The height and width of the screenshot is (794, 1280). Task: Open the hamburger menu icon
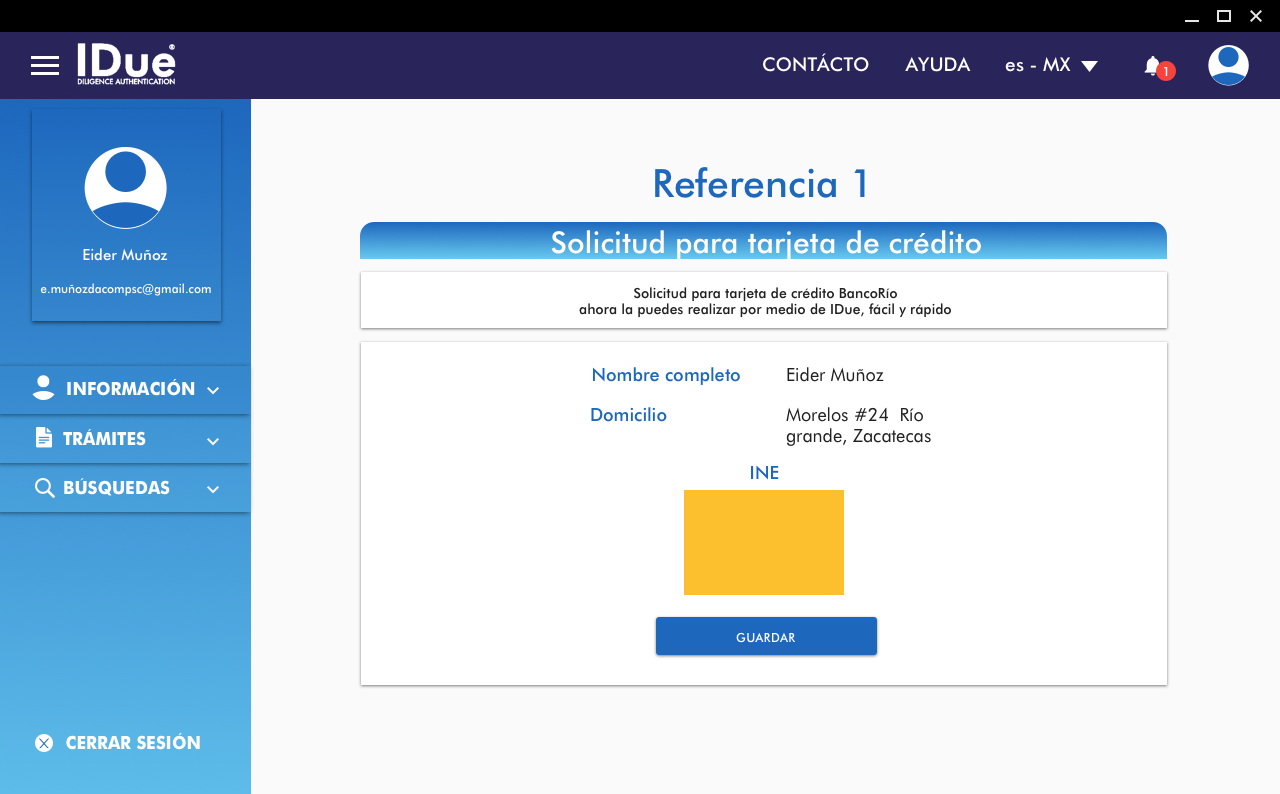(x=45, y=66)
